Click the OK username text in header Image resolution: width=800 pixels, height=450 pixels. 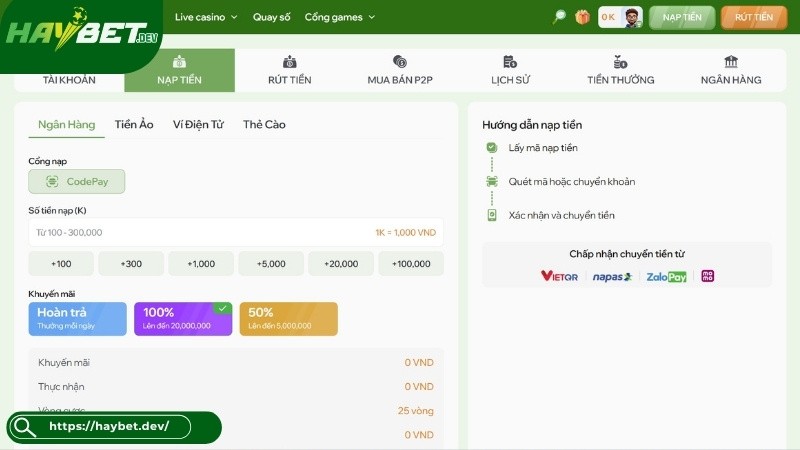[608, 17]
